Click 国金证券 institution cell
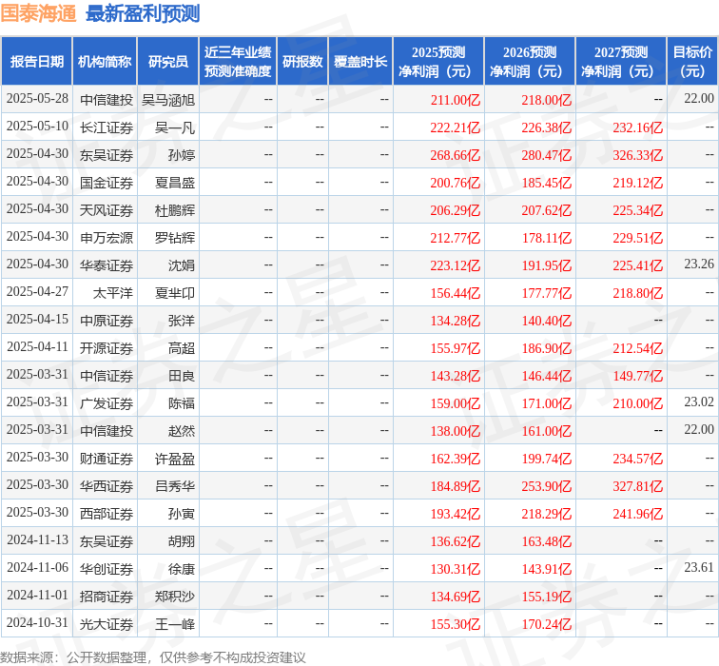719x666 pixels. 106,183
